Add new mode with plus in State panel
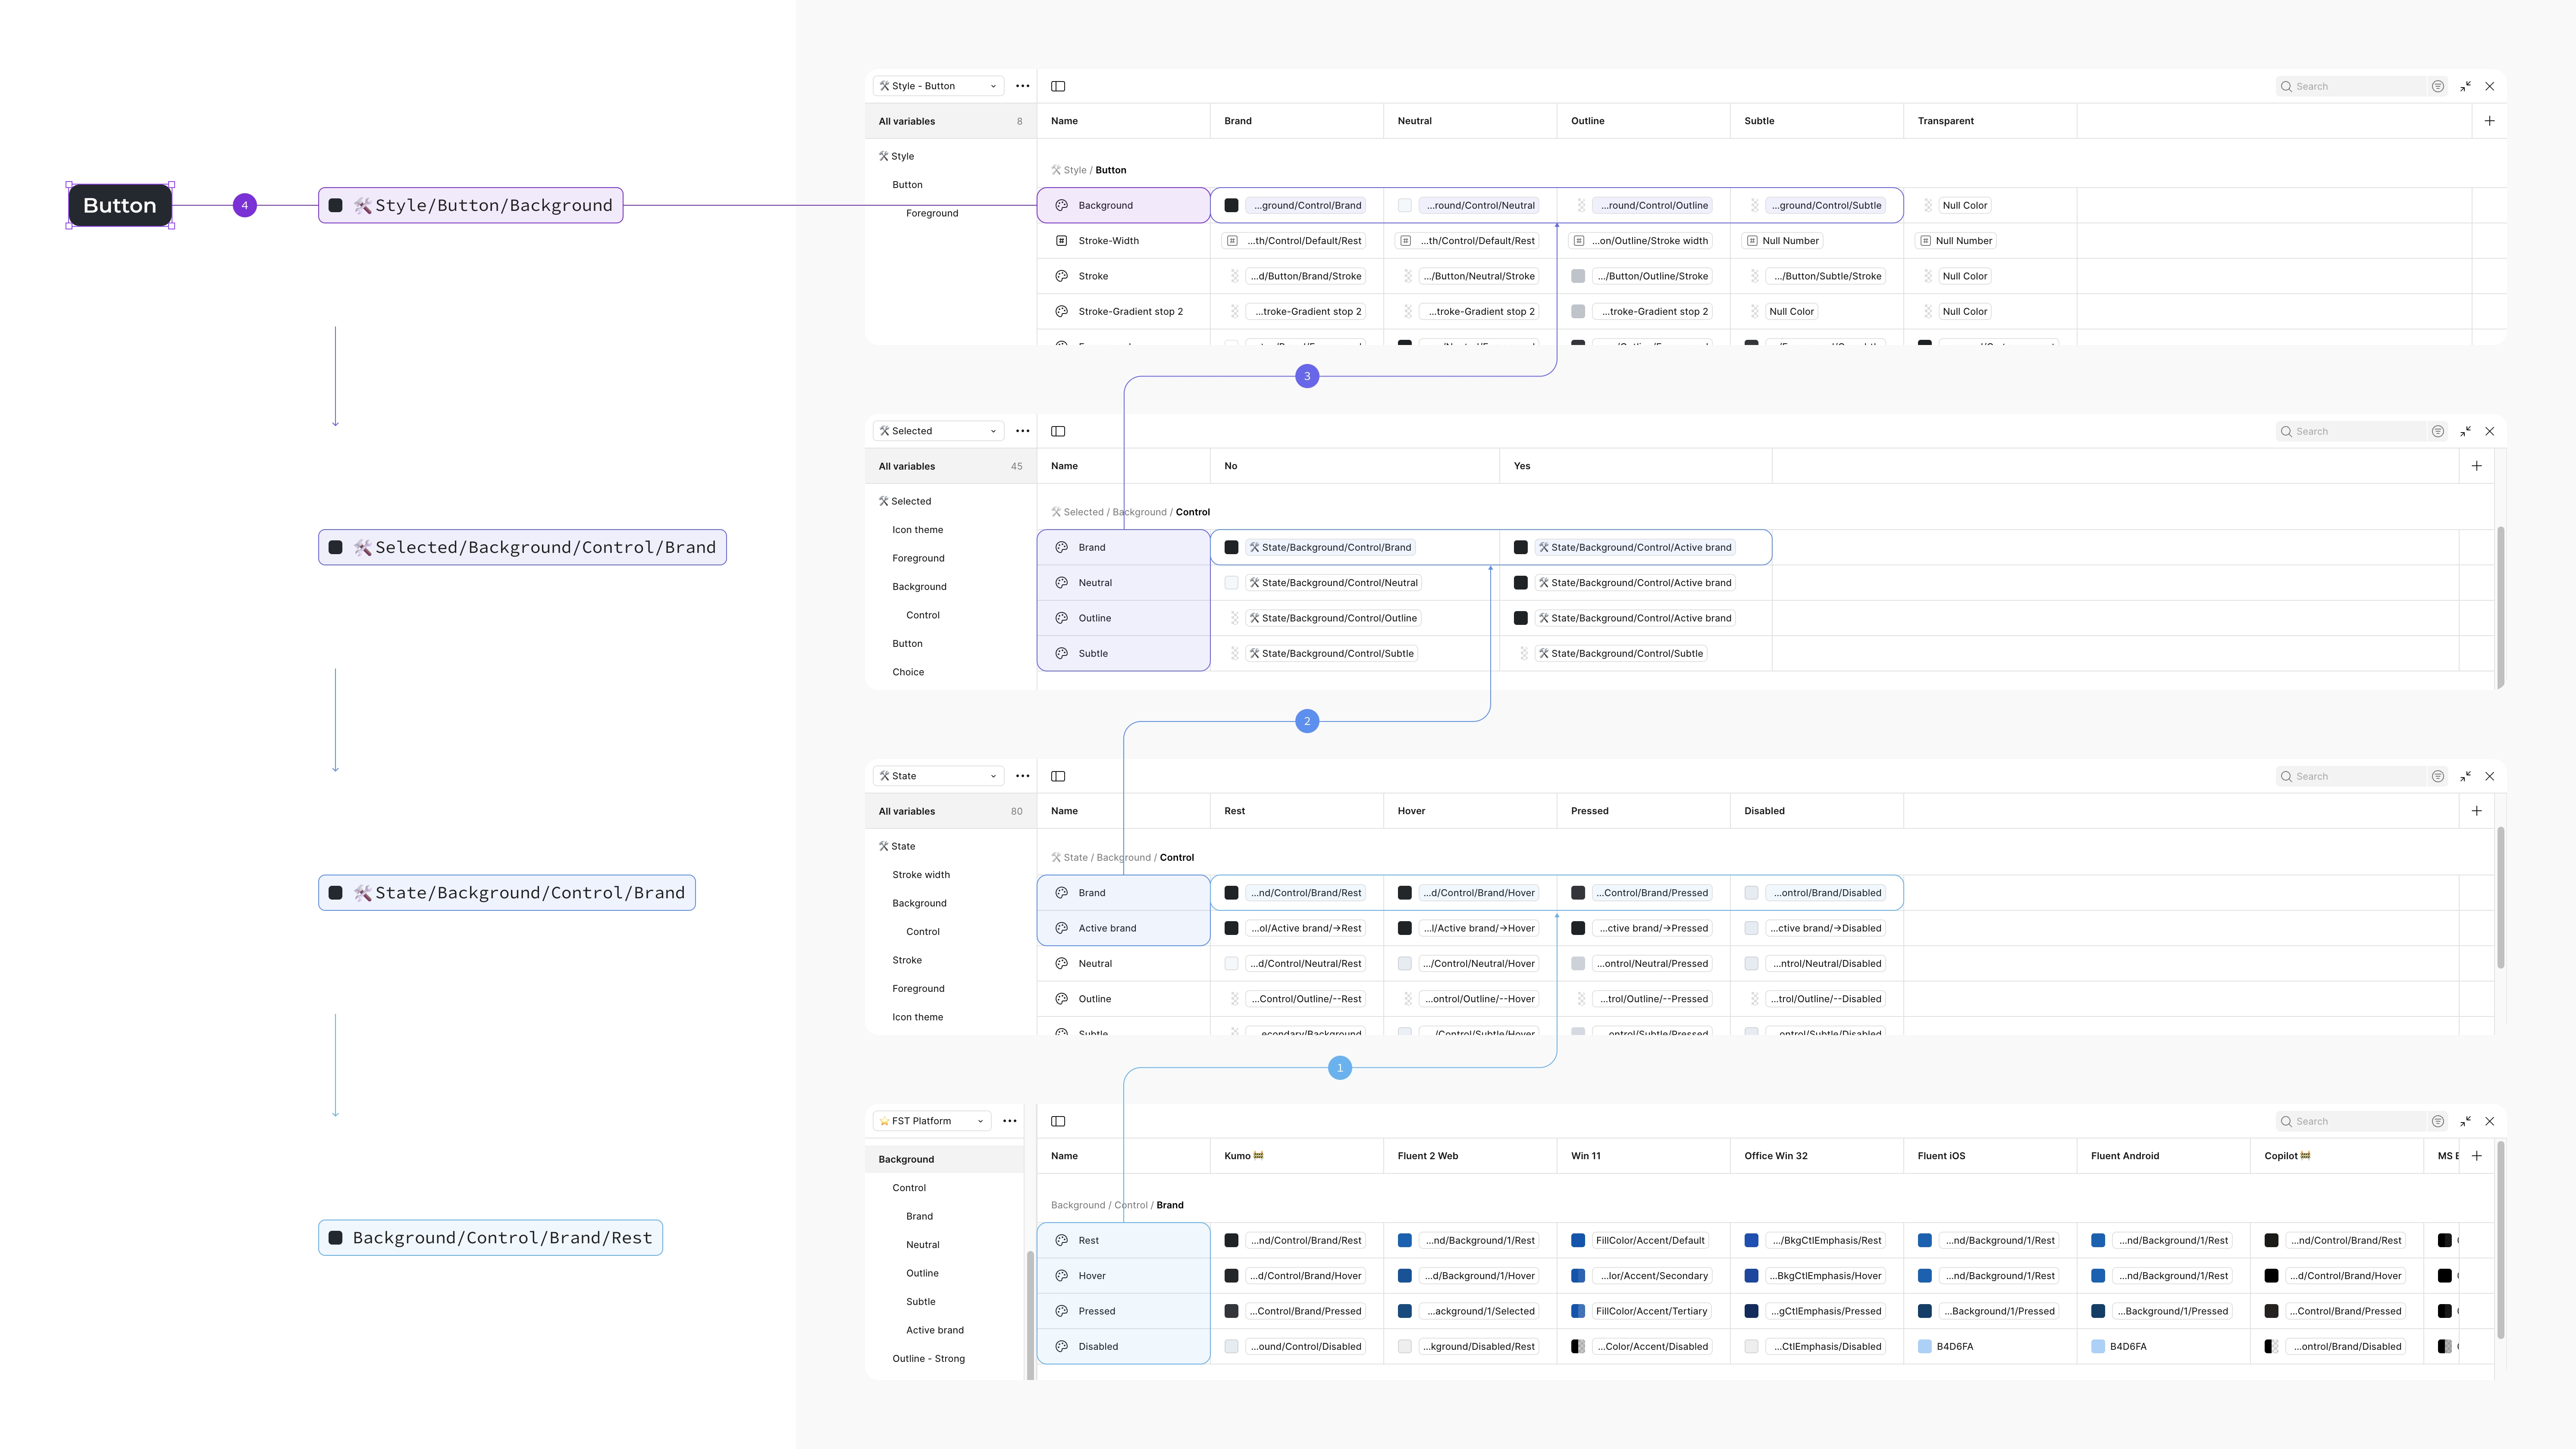This screenshot has width=2576, height=1449. click(x=2476, y=811)
